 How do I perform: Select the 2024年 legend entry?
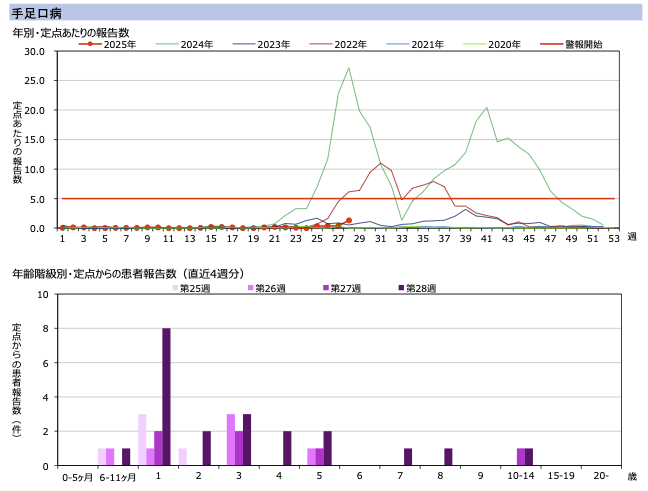tap(184, 44)
